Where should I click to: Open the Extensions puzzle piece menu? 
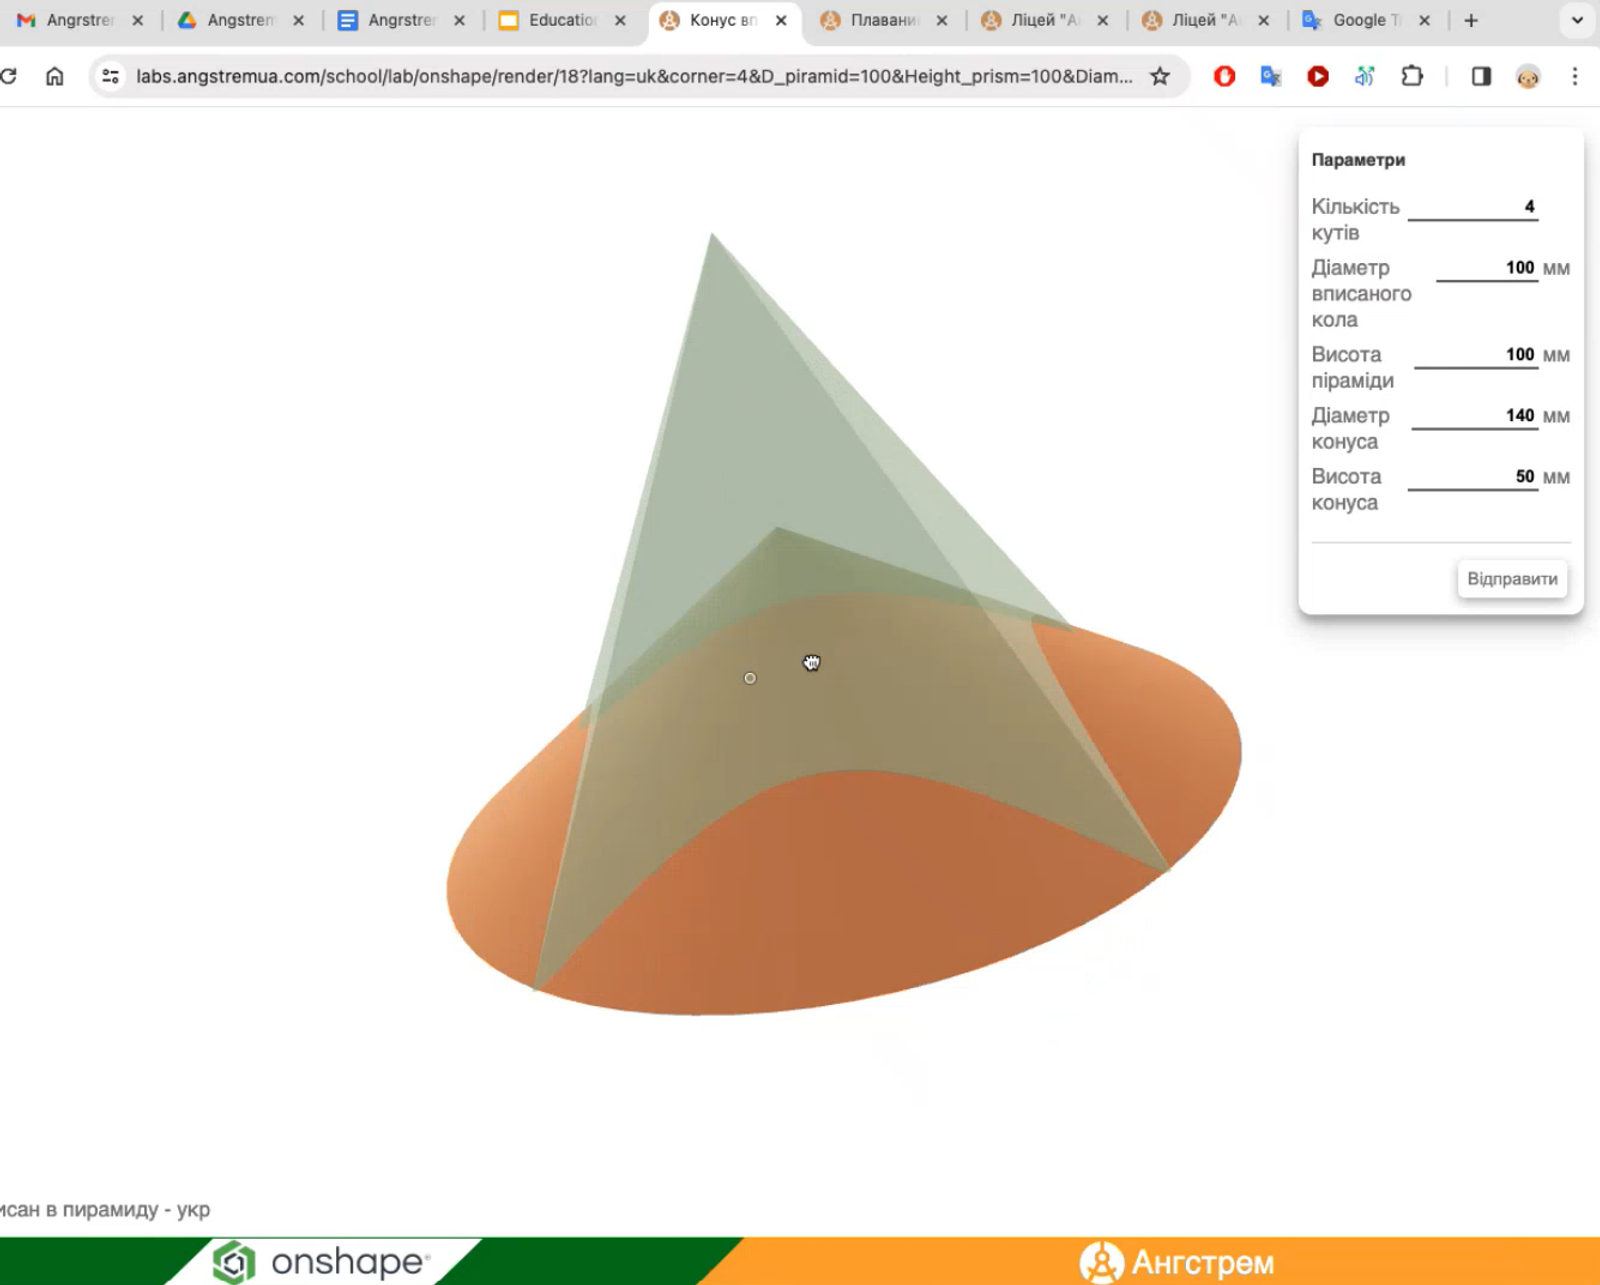tap(1412, 76)
